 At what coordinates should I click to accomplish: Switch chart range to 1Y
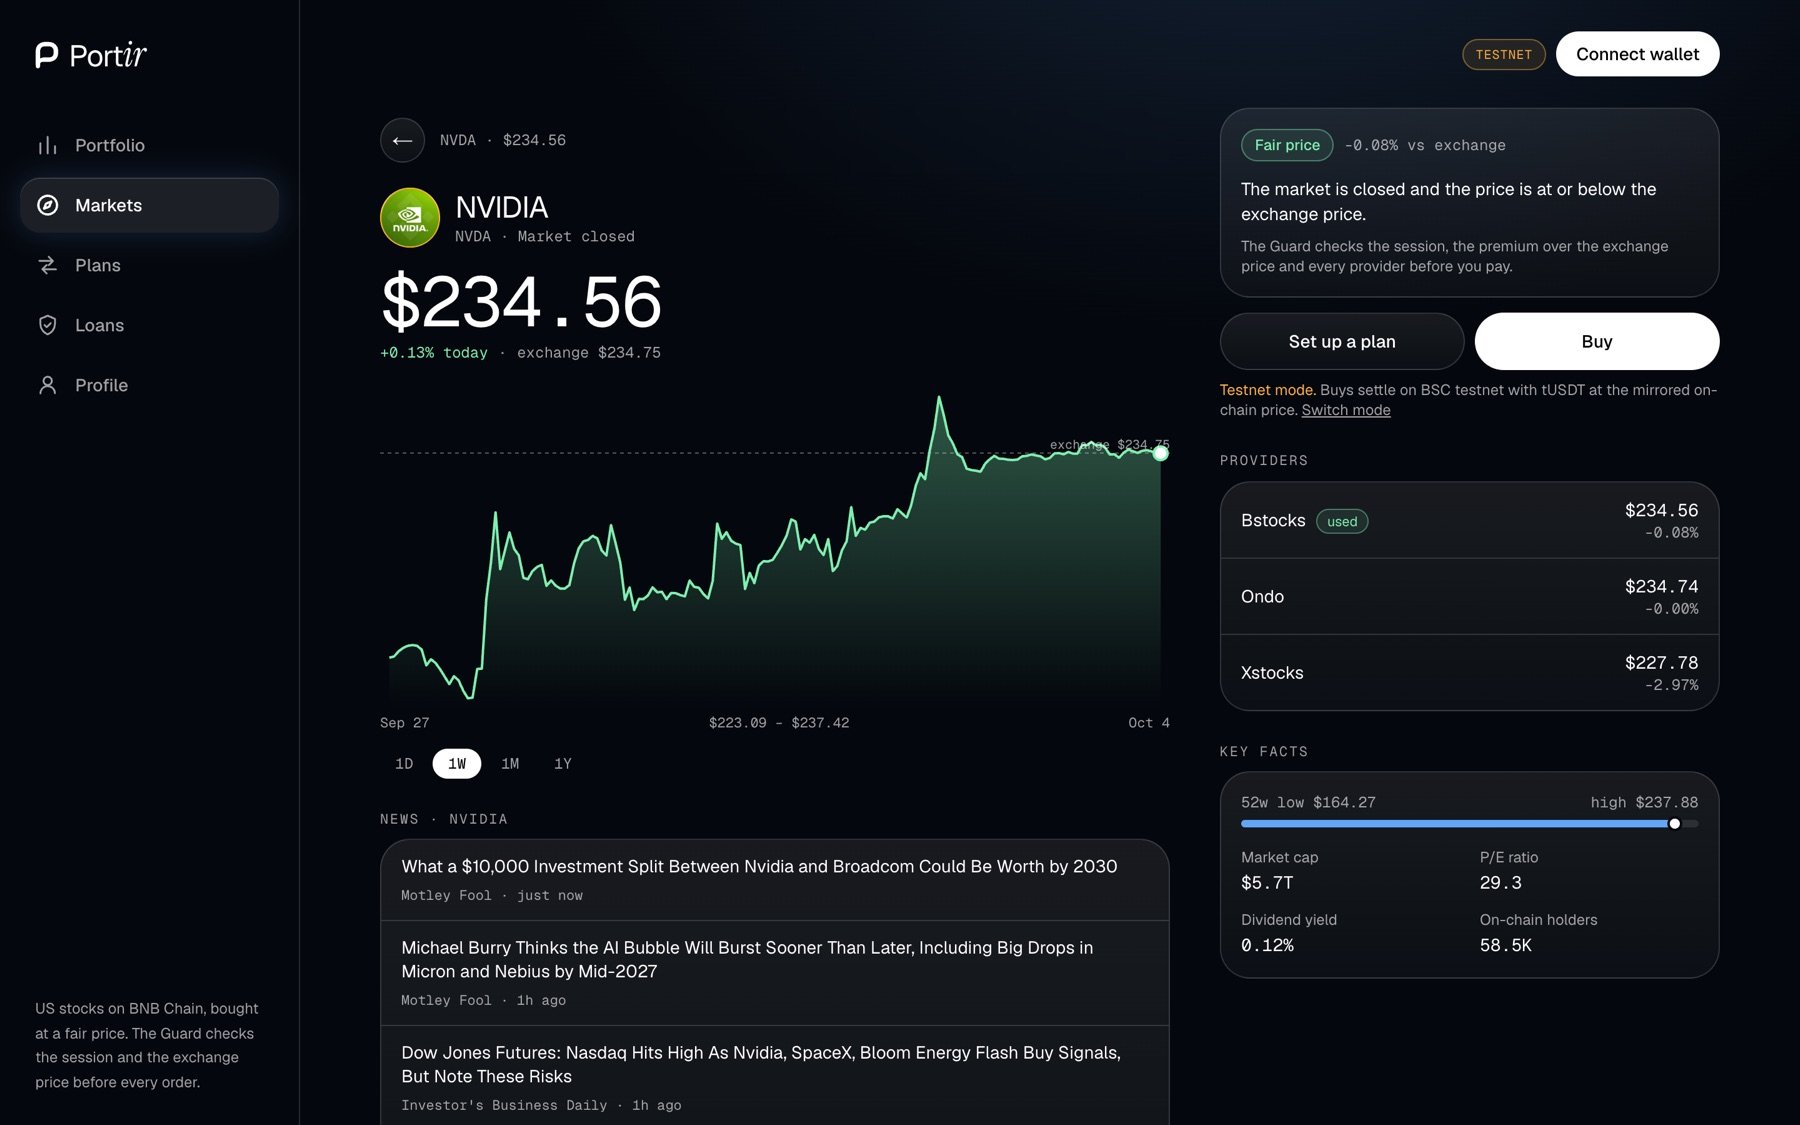point(563,764)
